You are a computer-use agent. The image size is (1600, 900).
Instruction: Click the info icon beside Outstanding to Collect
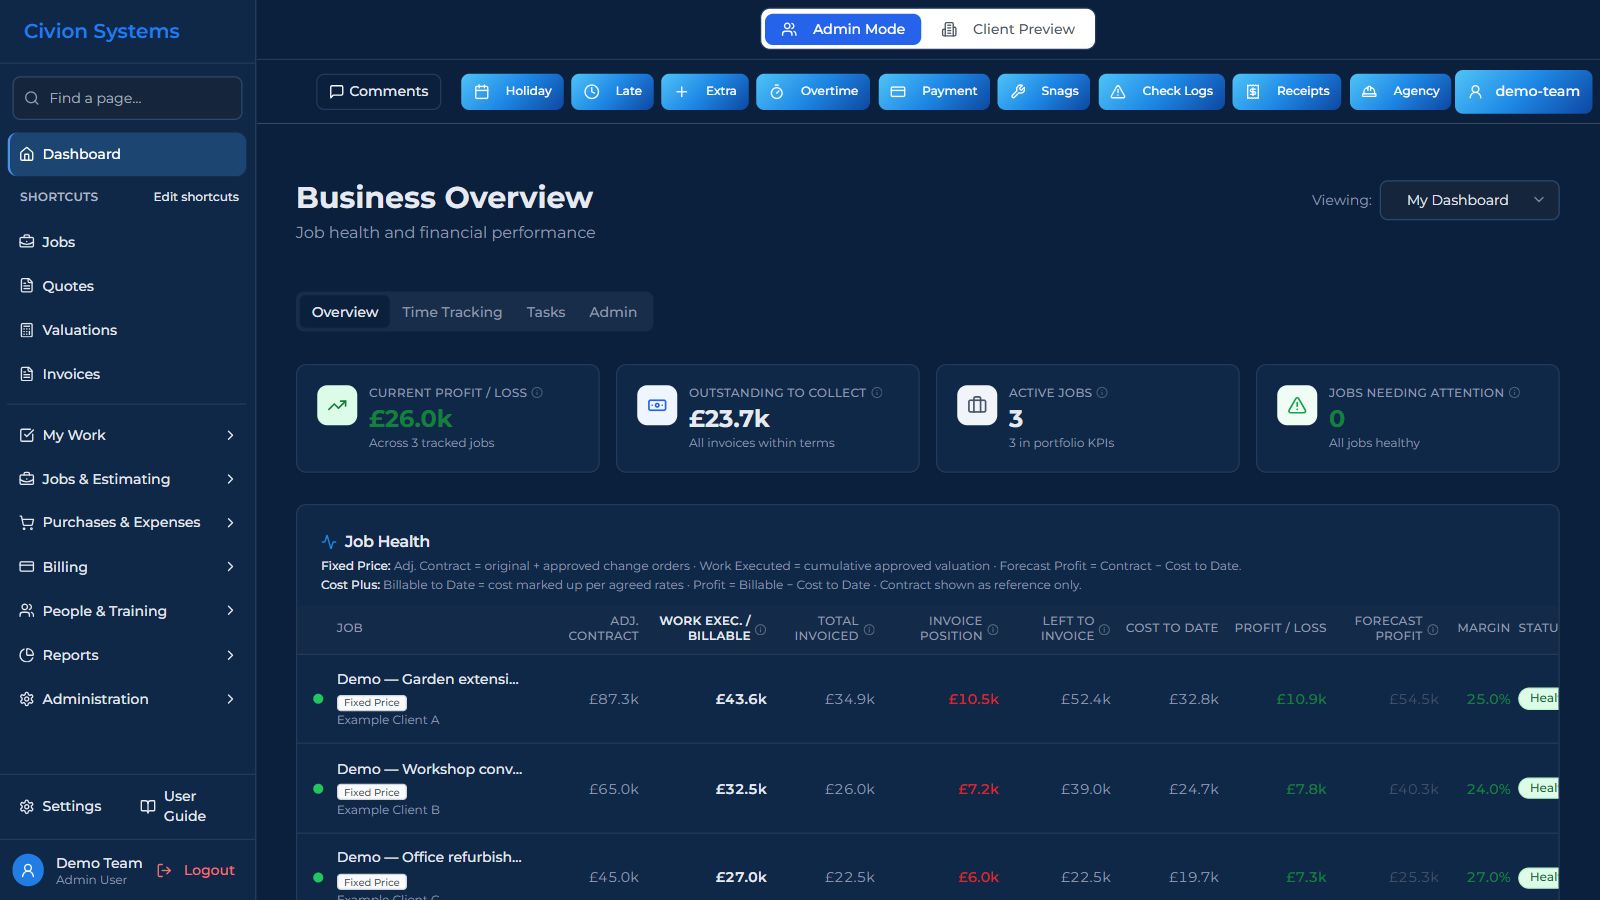(877, 393)
